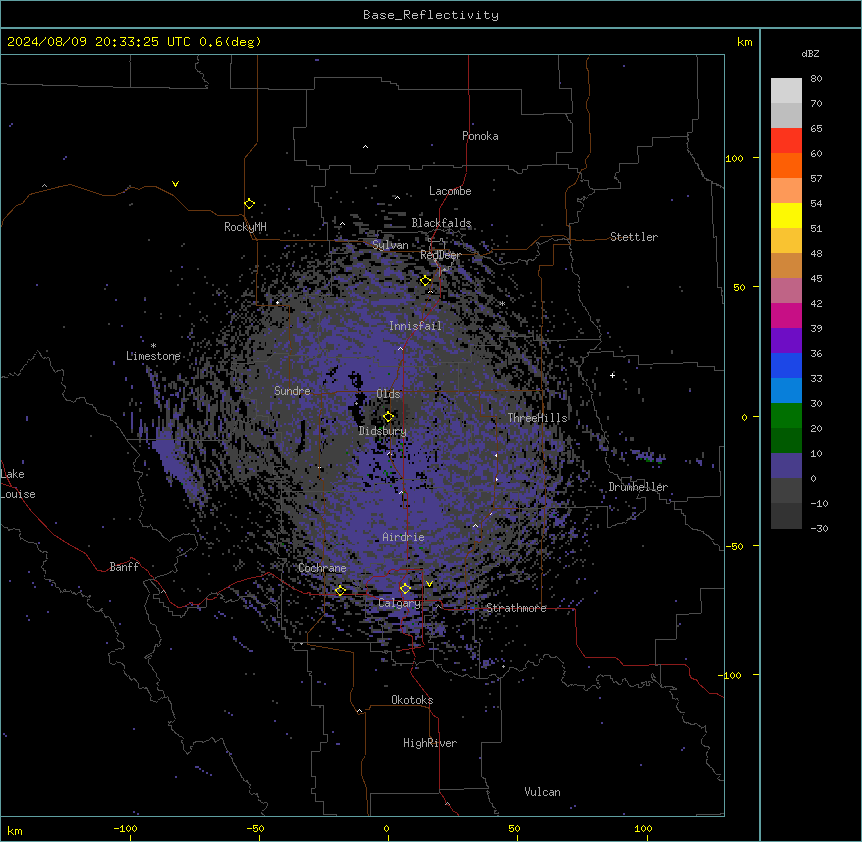This screenshot has height=842, width=862.
Task: Click the HighRiver city label
Action: 430,743
